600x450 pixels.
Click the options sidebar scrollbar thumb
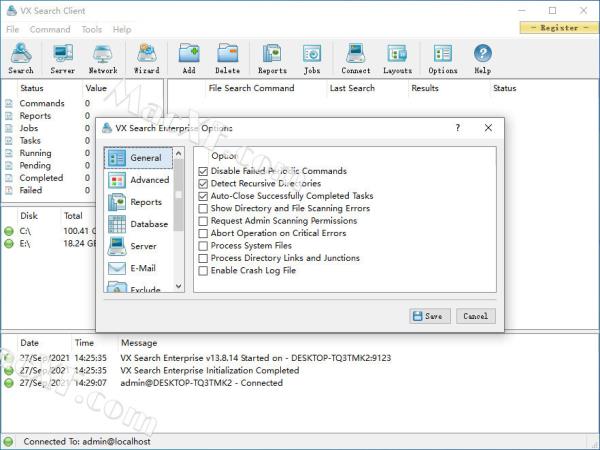coord(178,195)
